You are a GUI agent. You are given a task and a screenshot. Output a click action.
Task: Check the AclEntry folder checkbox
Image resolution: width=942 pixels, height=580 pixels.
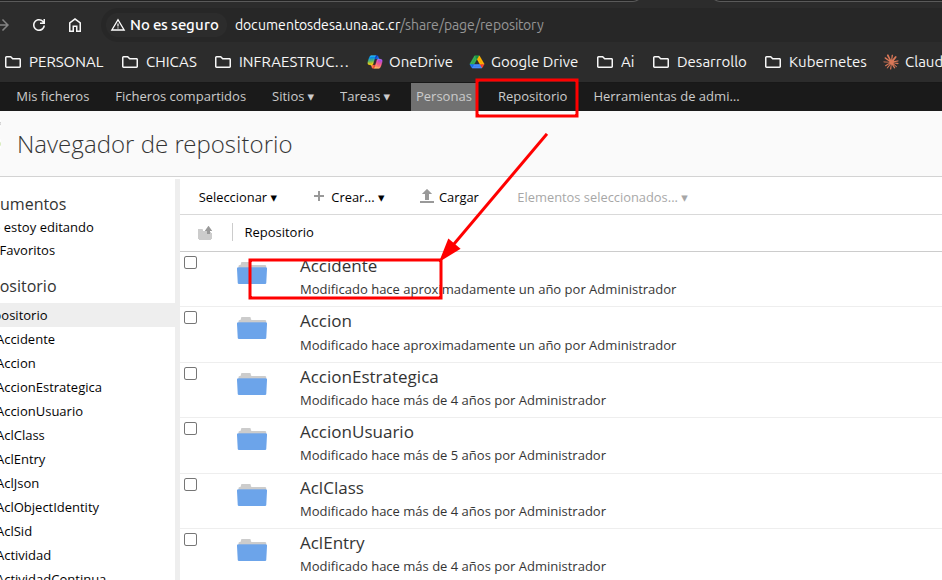coord(191,540)
